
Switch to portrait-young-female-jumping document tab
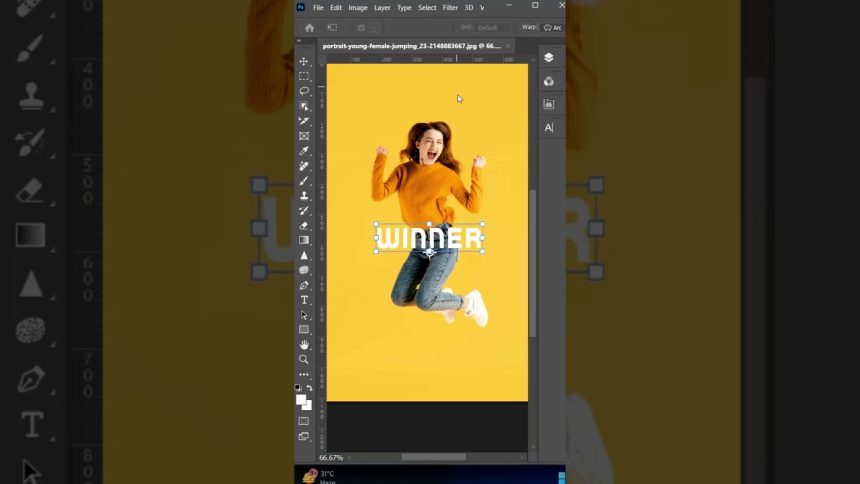[x=411, y=46]
